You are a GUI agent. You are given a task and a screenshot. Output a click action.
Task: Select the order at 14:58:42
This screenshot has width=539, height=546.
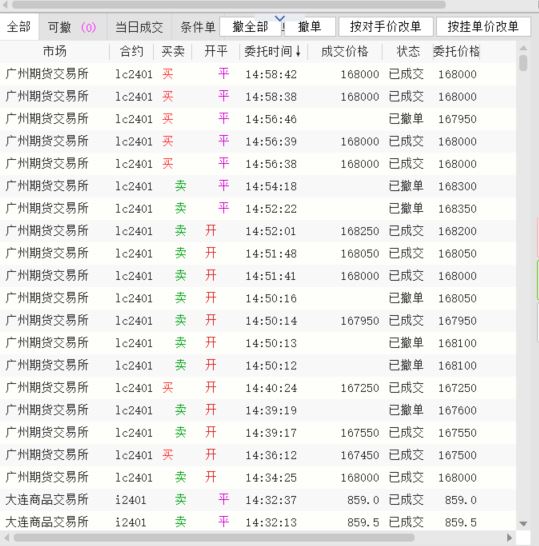pyautogui.click(x=258, y=74)
